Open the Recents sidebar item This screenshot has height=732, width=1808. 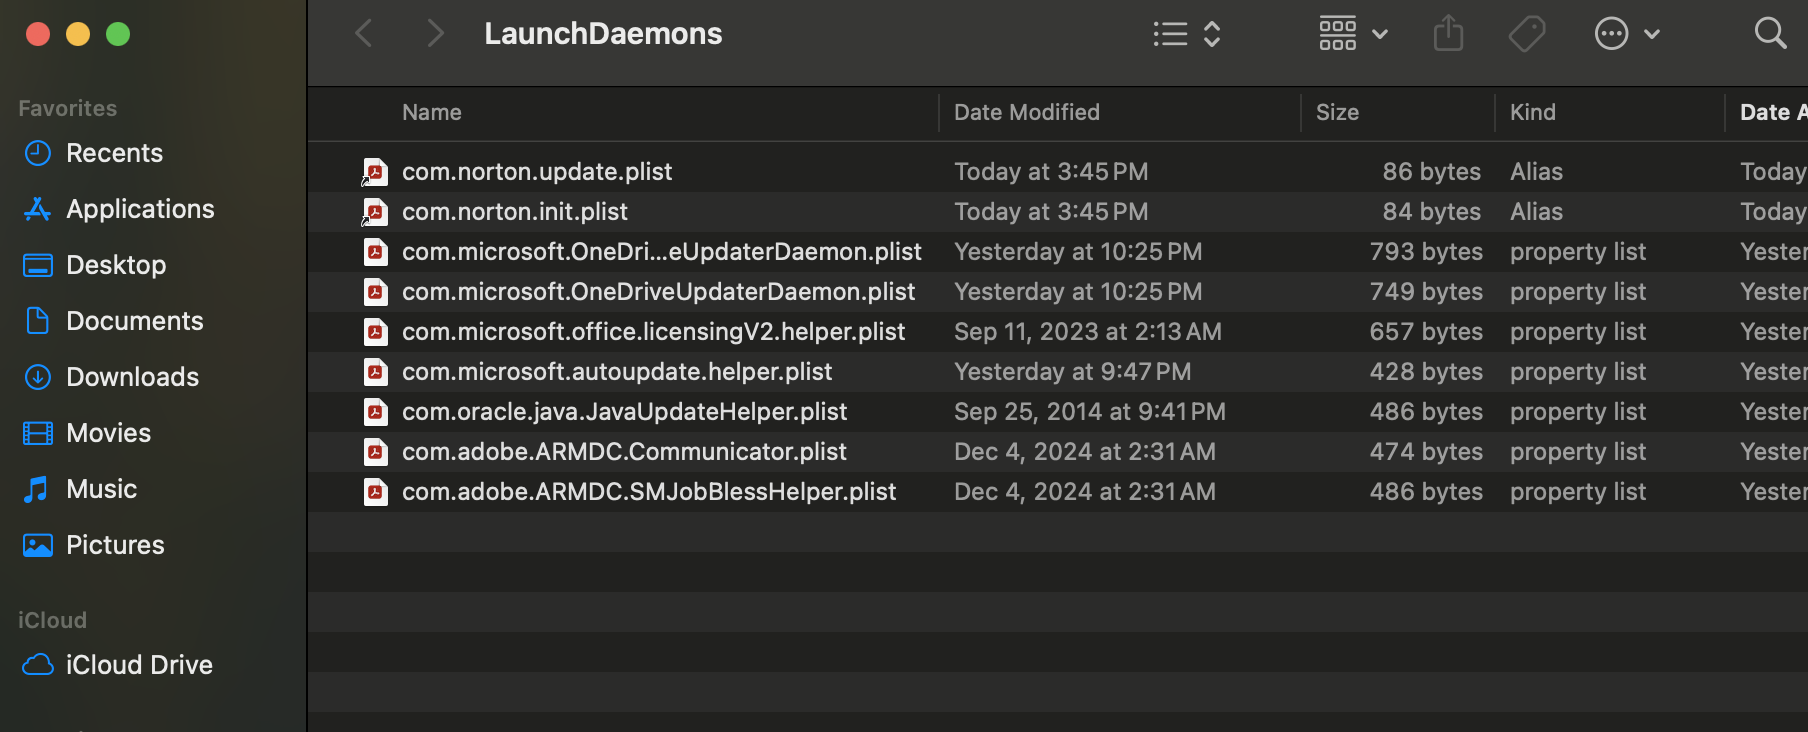[x=114, y=153]
